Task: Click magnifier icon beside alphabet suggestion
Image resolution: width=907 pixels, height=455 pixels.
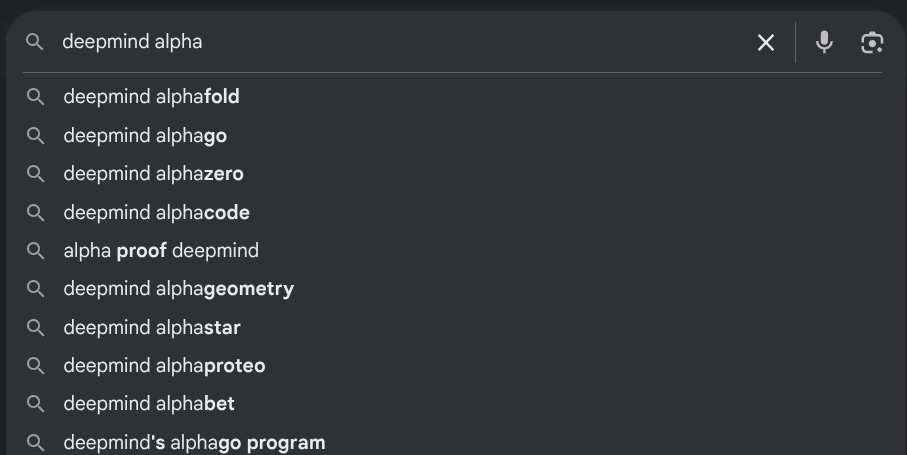Action: coord(36,404)
